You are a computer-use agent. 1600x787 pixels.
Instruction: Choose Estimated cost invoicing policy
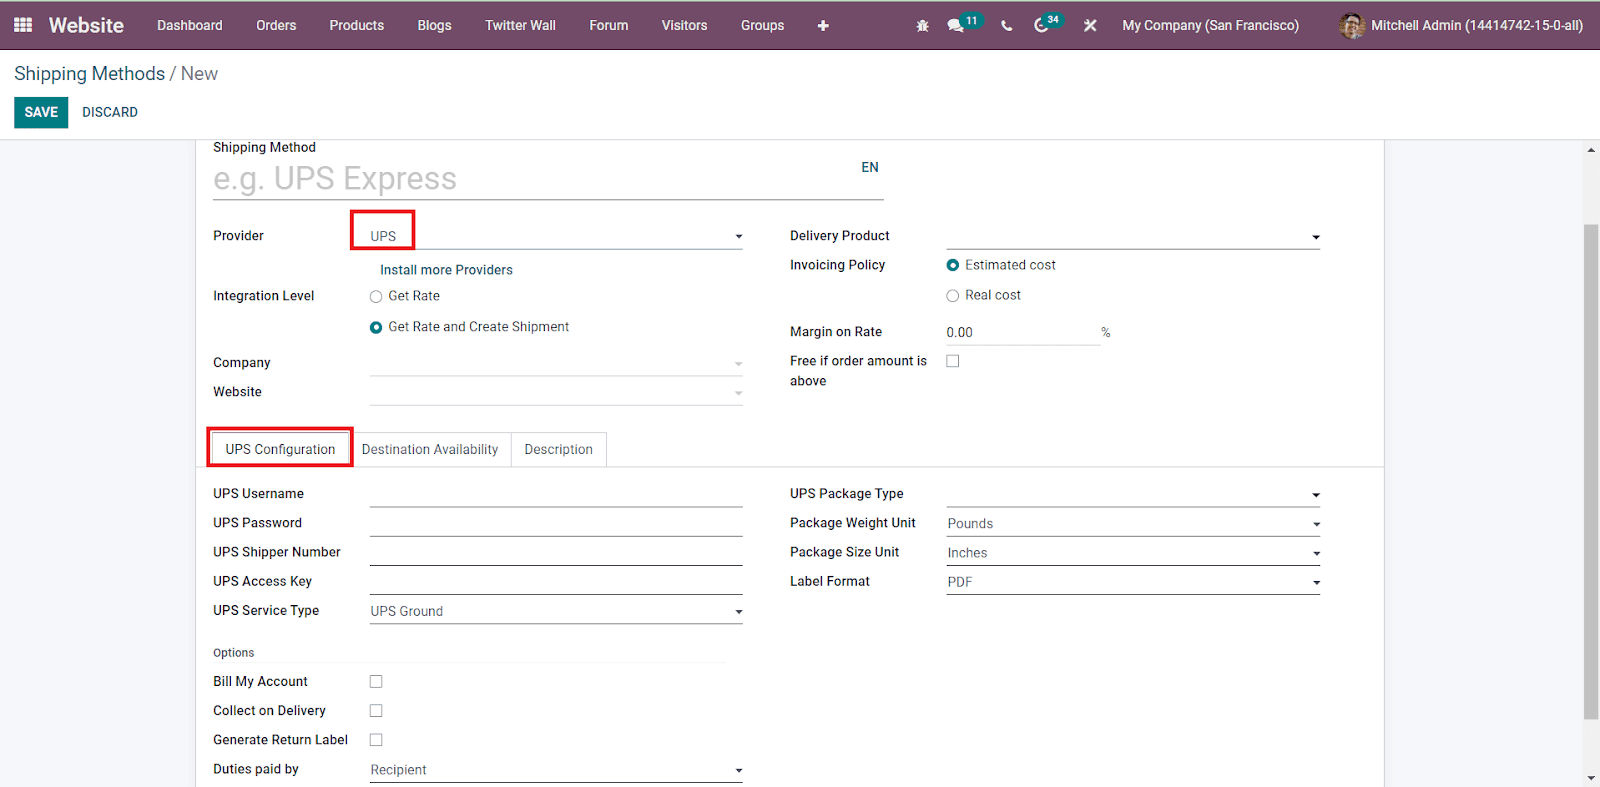click(953, 265)
